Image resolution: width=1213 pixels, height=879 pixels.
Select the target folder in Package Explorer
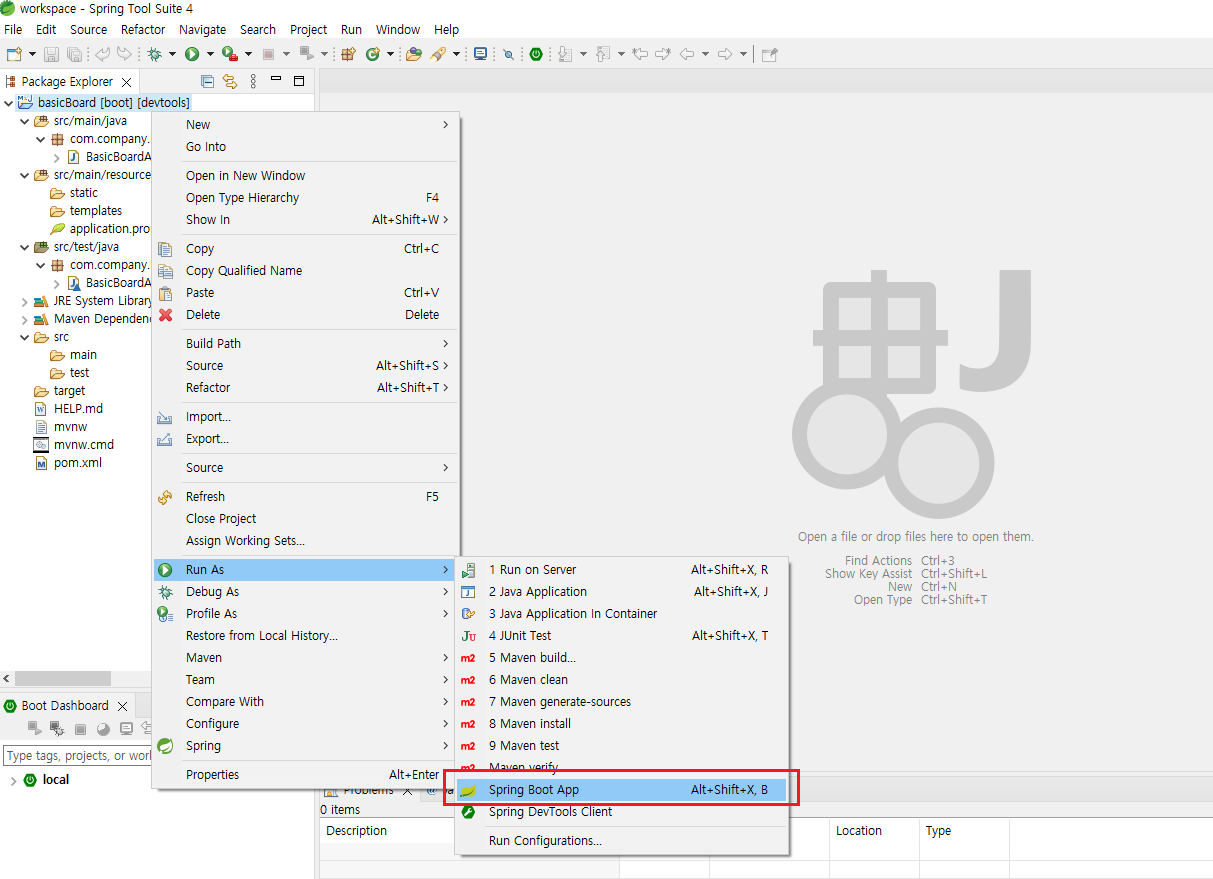point(69,391)
